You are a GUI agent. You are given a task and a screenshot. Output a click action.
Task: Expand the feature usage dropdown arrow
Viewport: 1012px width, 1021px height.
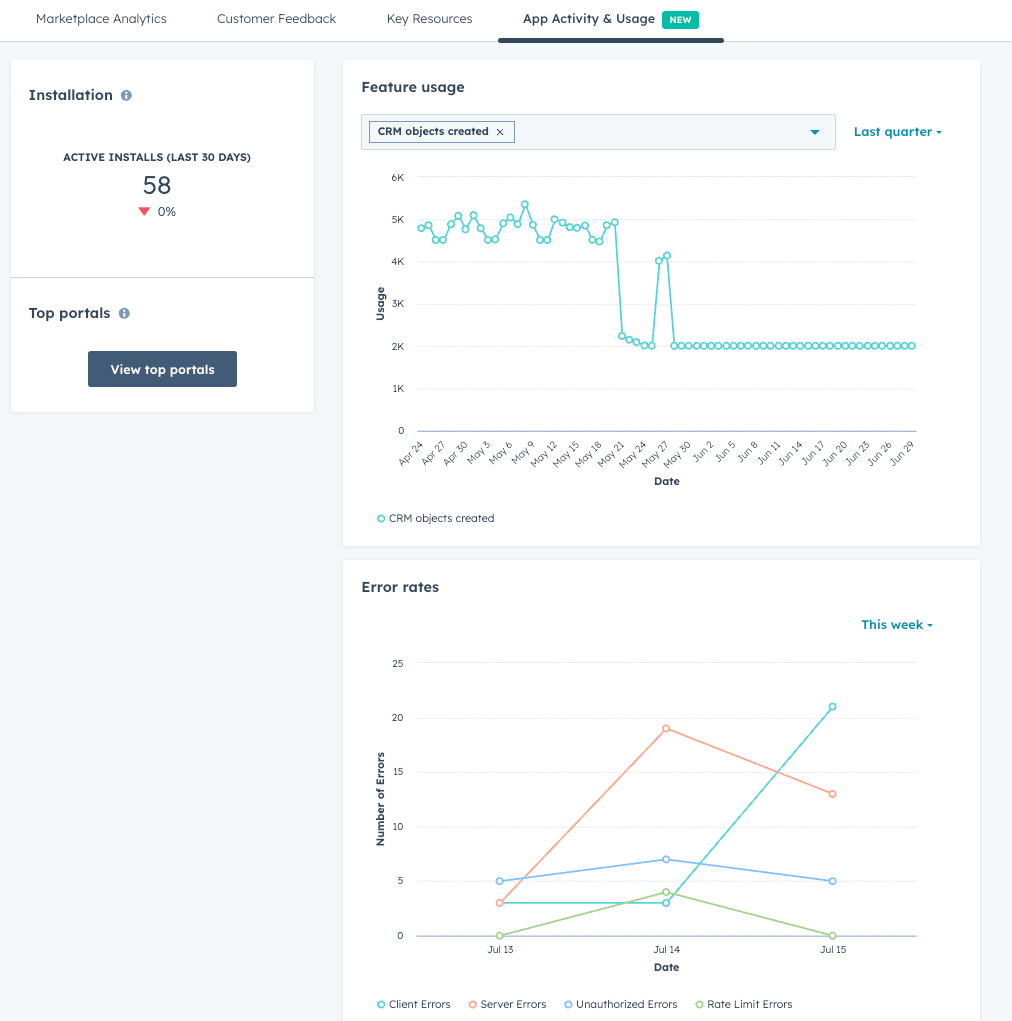click(814, 132)
